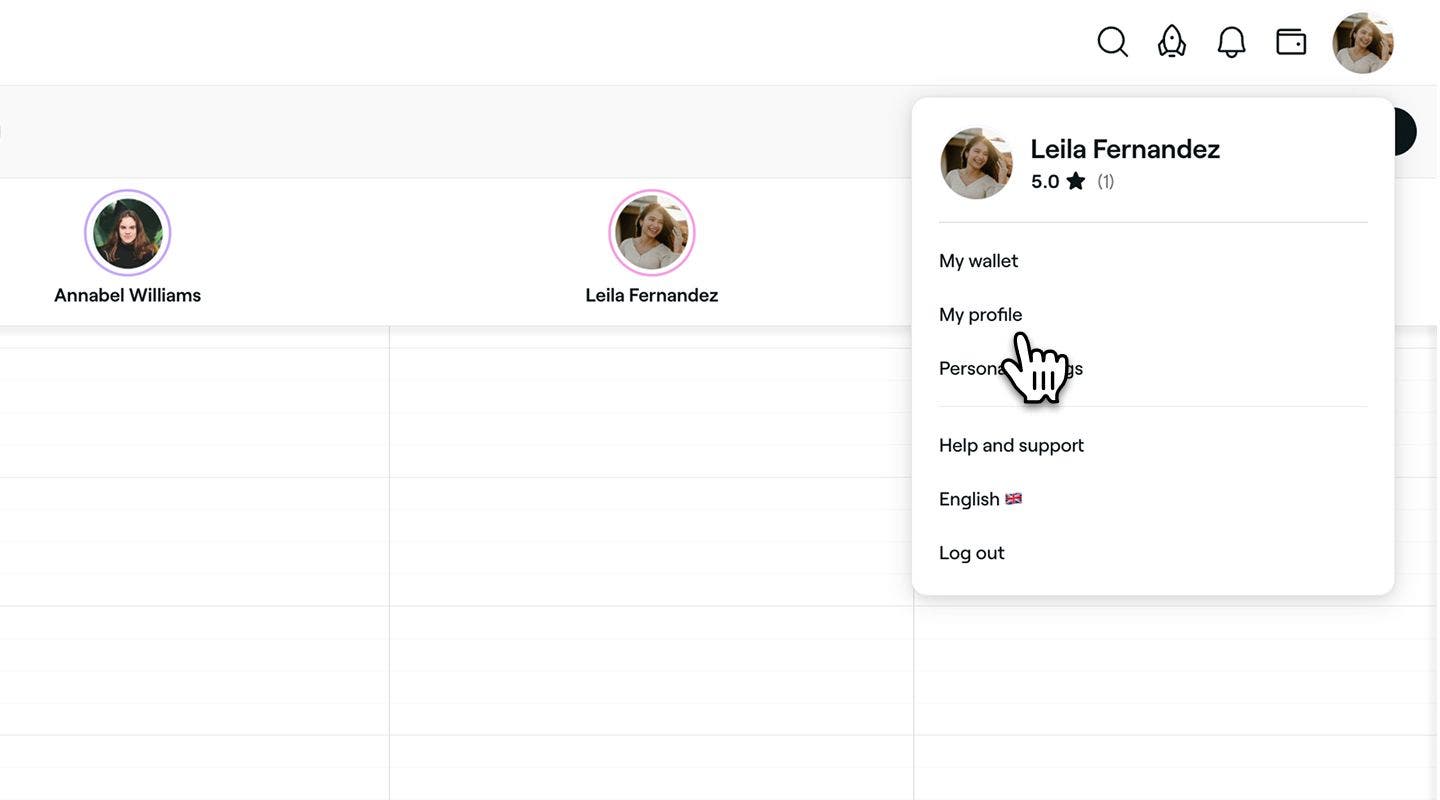Log out of the account
Screen dimensions: 1440x800
pyautogui.click(x=971, y=553)
